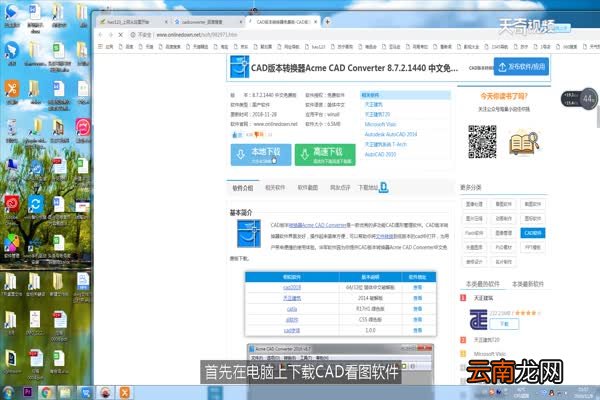The image size is (600, 400).
Task: Click the Windows Start button
Action: point(8,392)
